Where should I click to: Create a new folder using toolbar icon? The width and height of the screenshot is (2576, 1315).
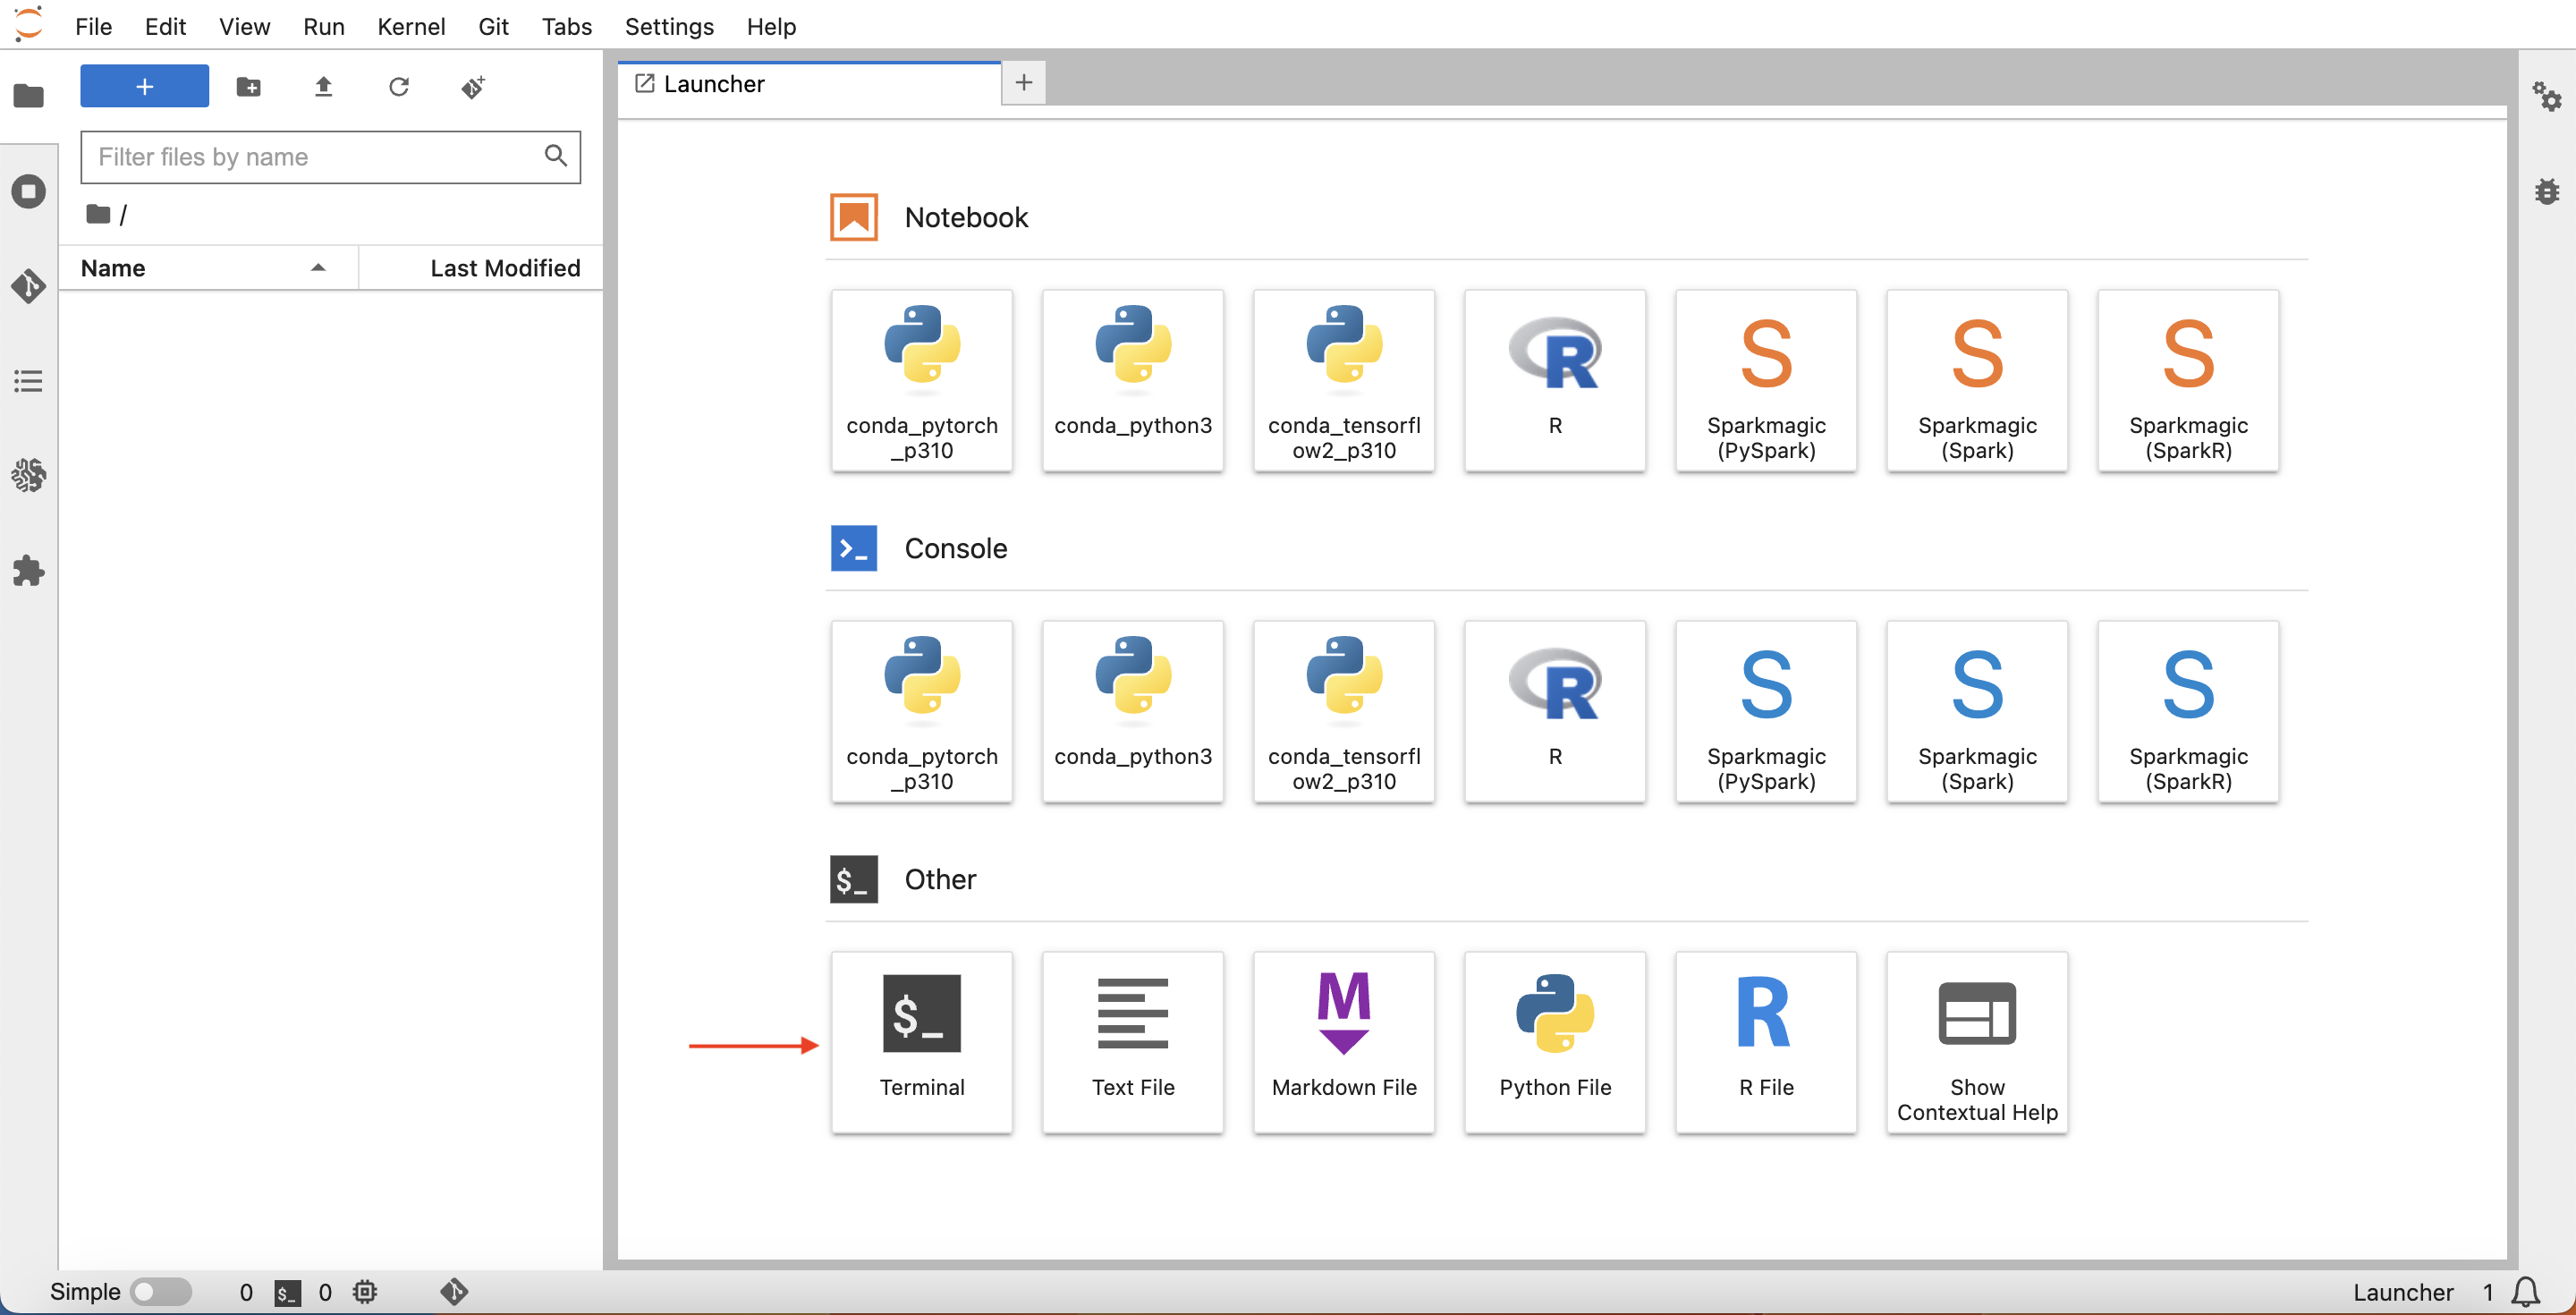click(248, 87)
